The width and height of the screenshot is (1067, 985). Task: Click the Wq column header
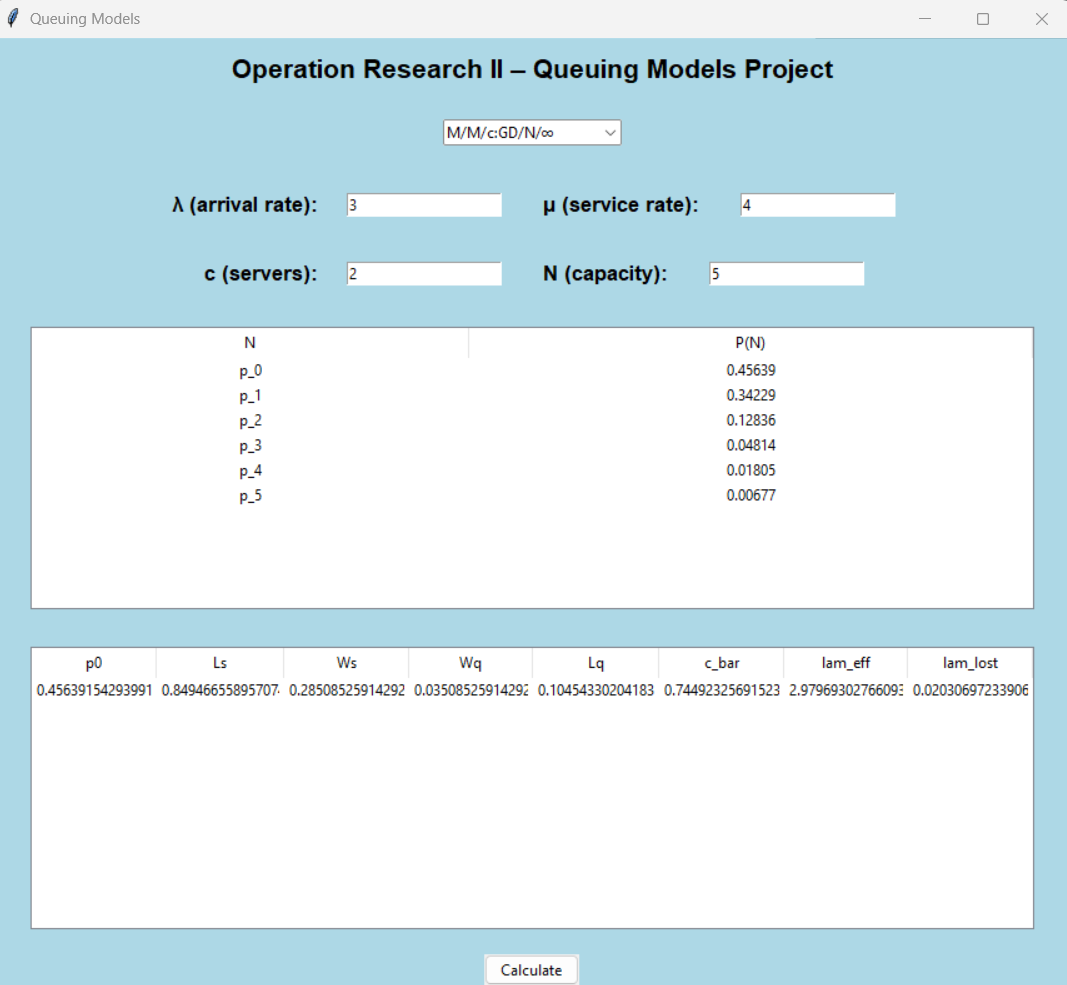point(470,662)
